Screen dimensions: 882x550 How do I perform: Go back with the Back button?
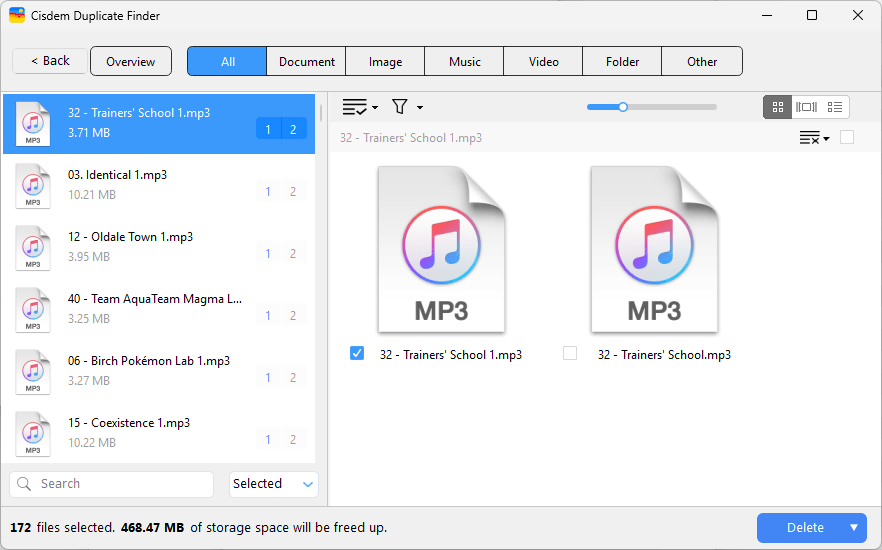(50, 61)
